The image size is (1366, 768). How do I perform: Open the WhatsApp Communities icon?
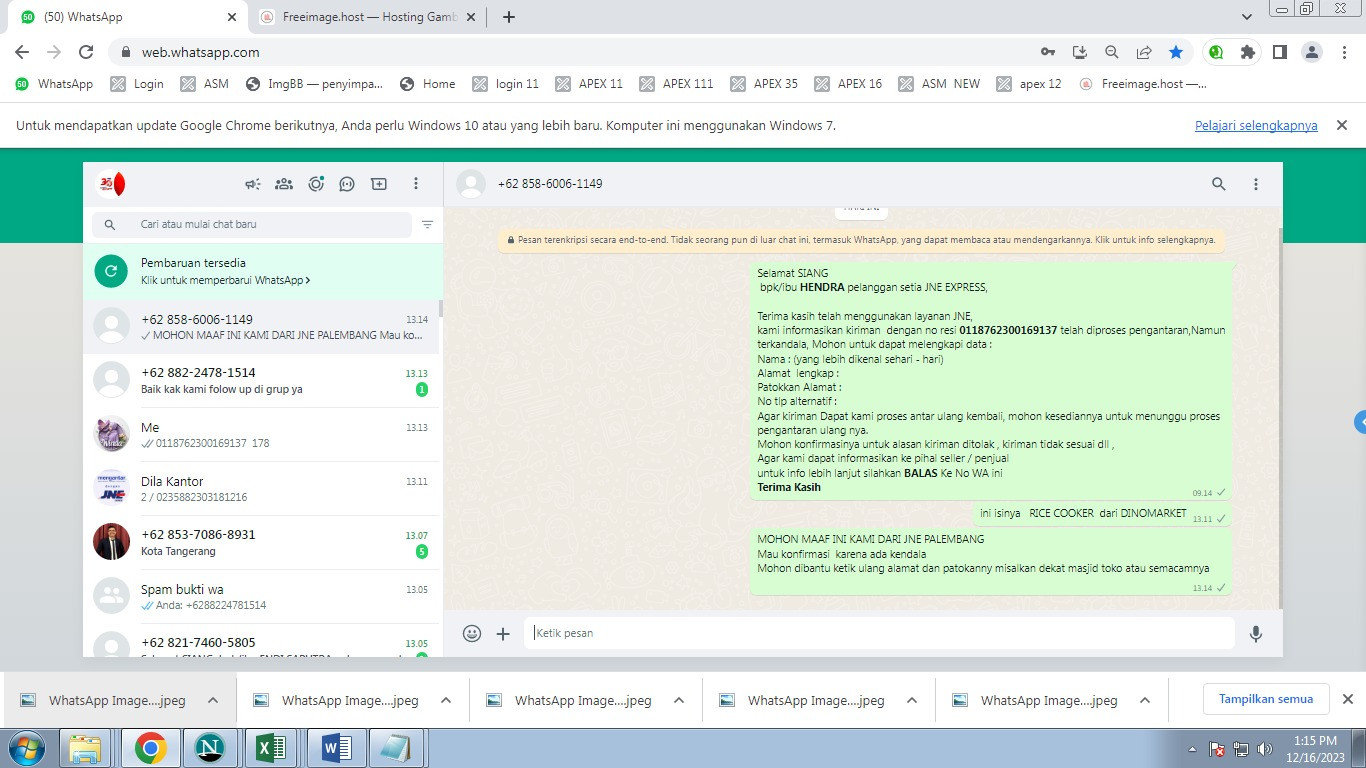tap(284, 184)
